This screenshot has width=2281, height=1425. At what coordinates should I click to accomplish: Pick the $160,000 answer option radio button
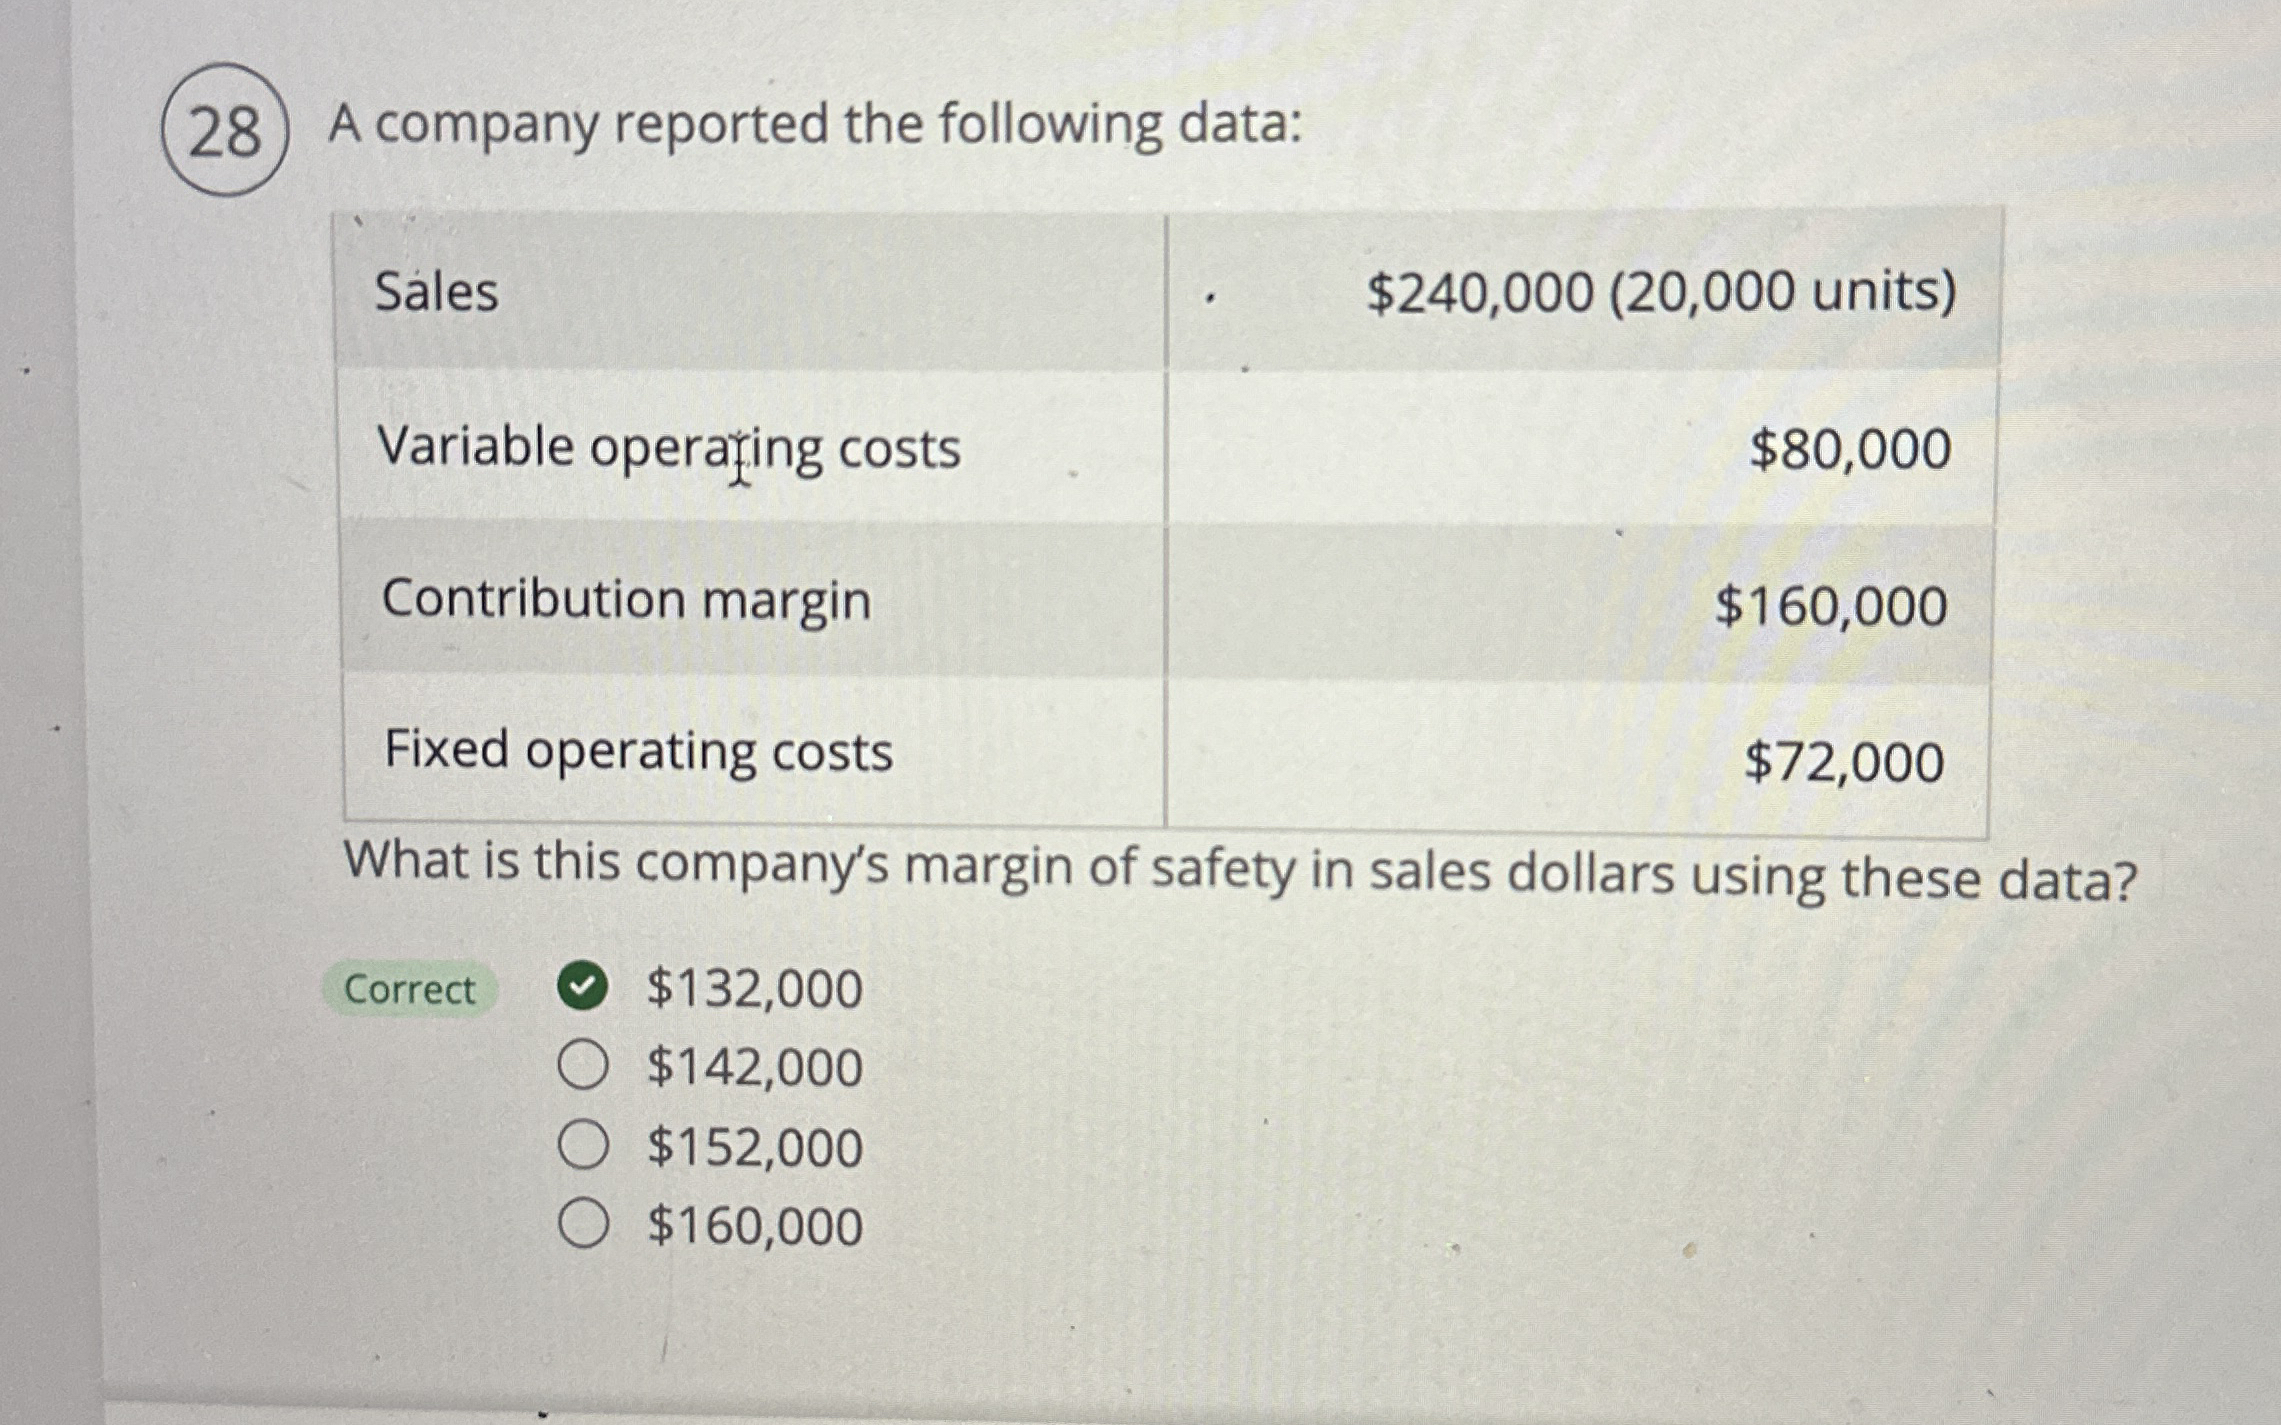[x=582, y=1224]
